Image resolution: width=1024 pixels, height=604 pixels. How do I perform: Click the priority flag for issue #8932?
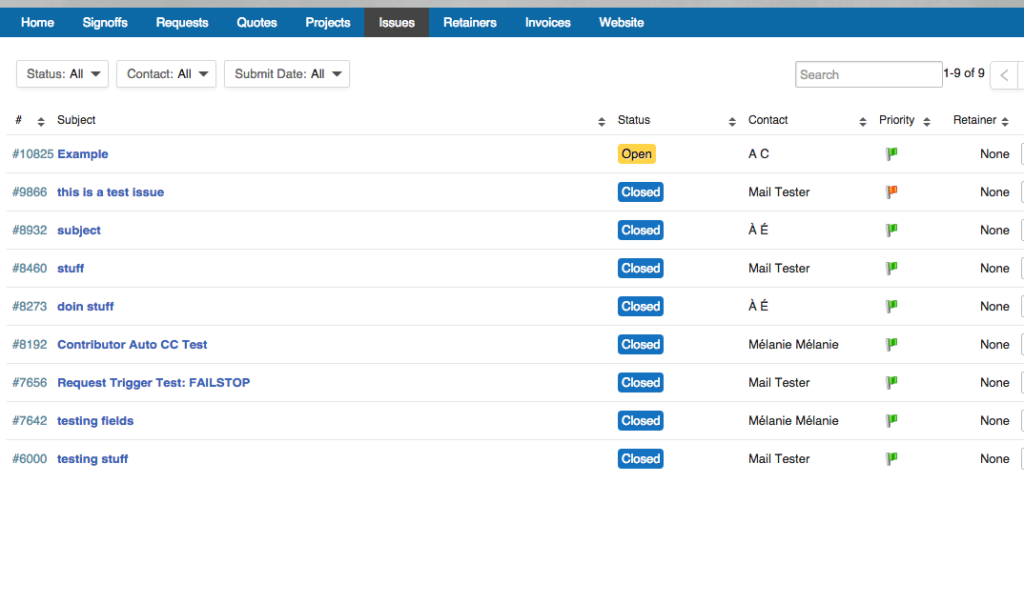pos(891,229)
